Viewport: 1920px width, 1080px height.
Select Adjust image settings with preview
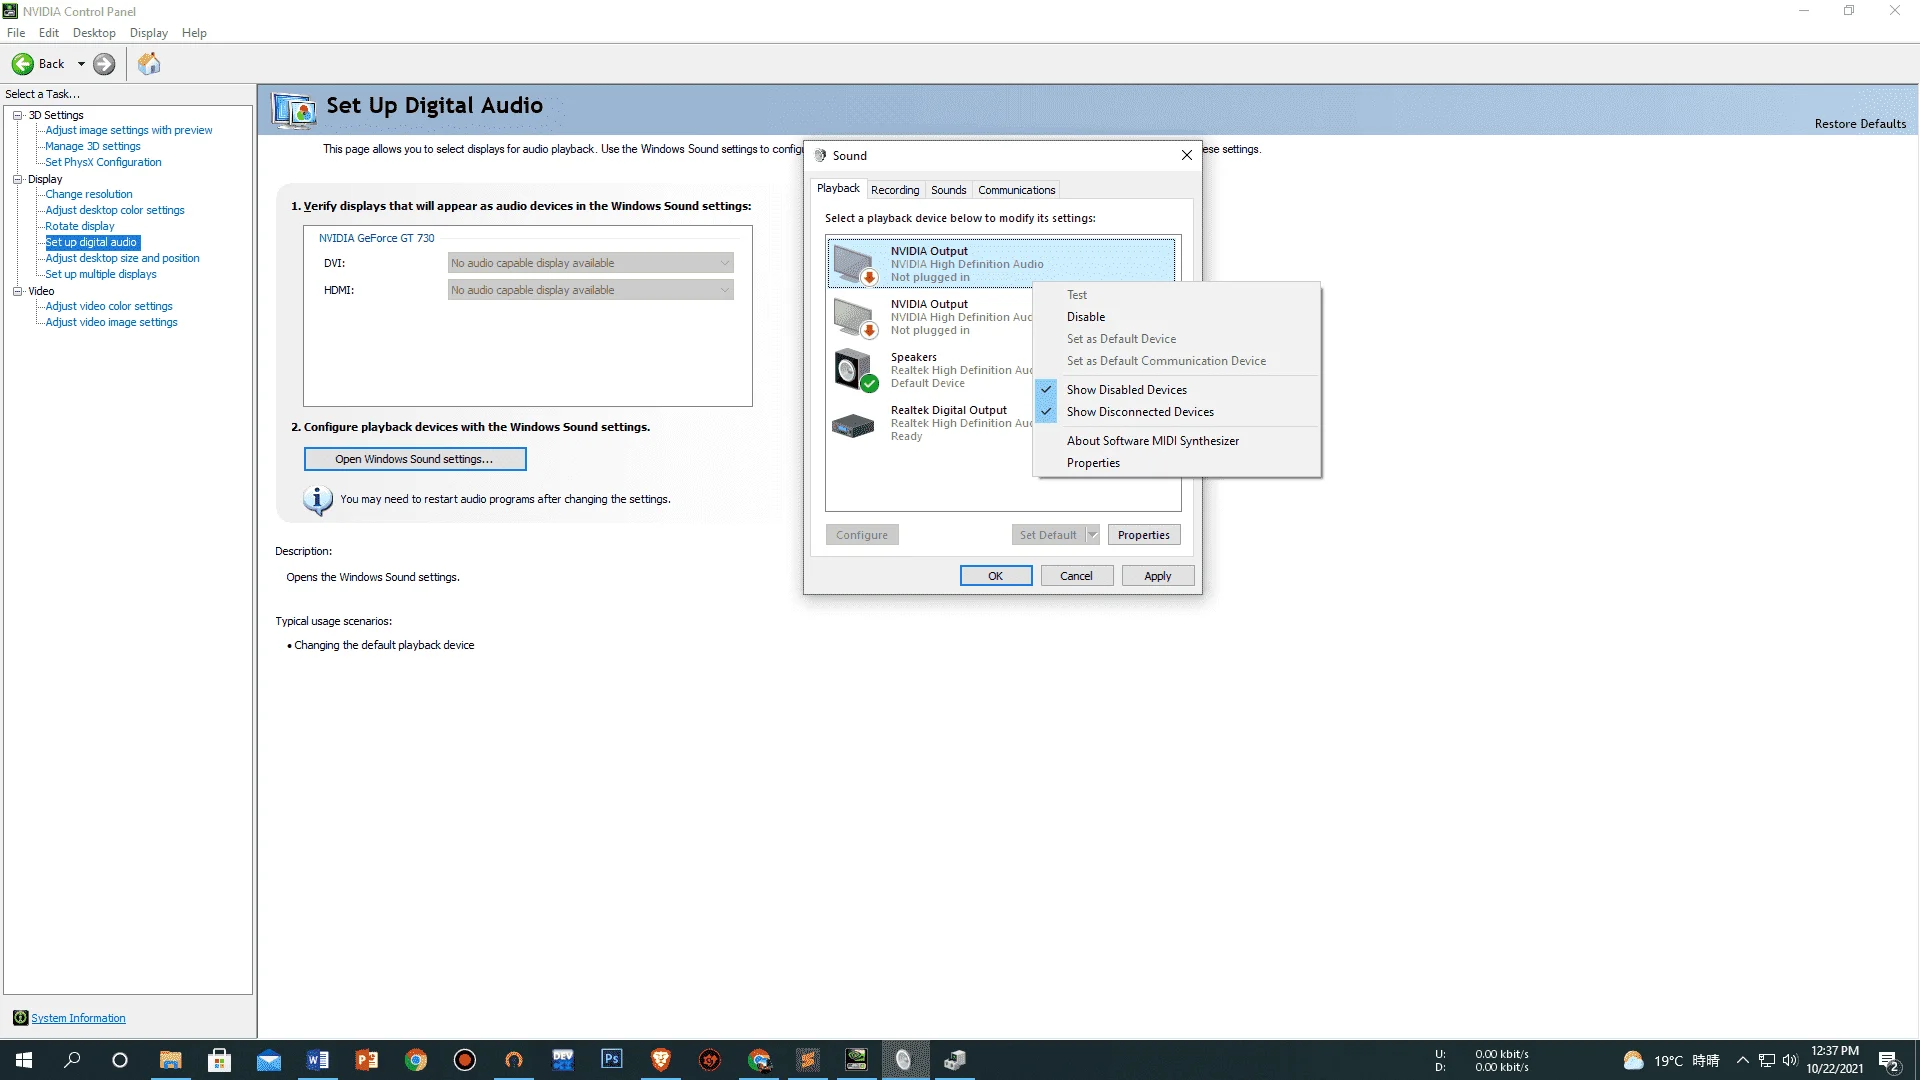[x=129, y=130]
